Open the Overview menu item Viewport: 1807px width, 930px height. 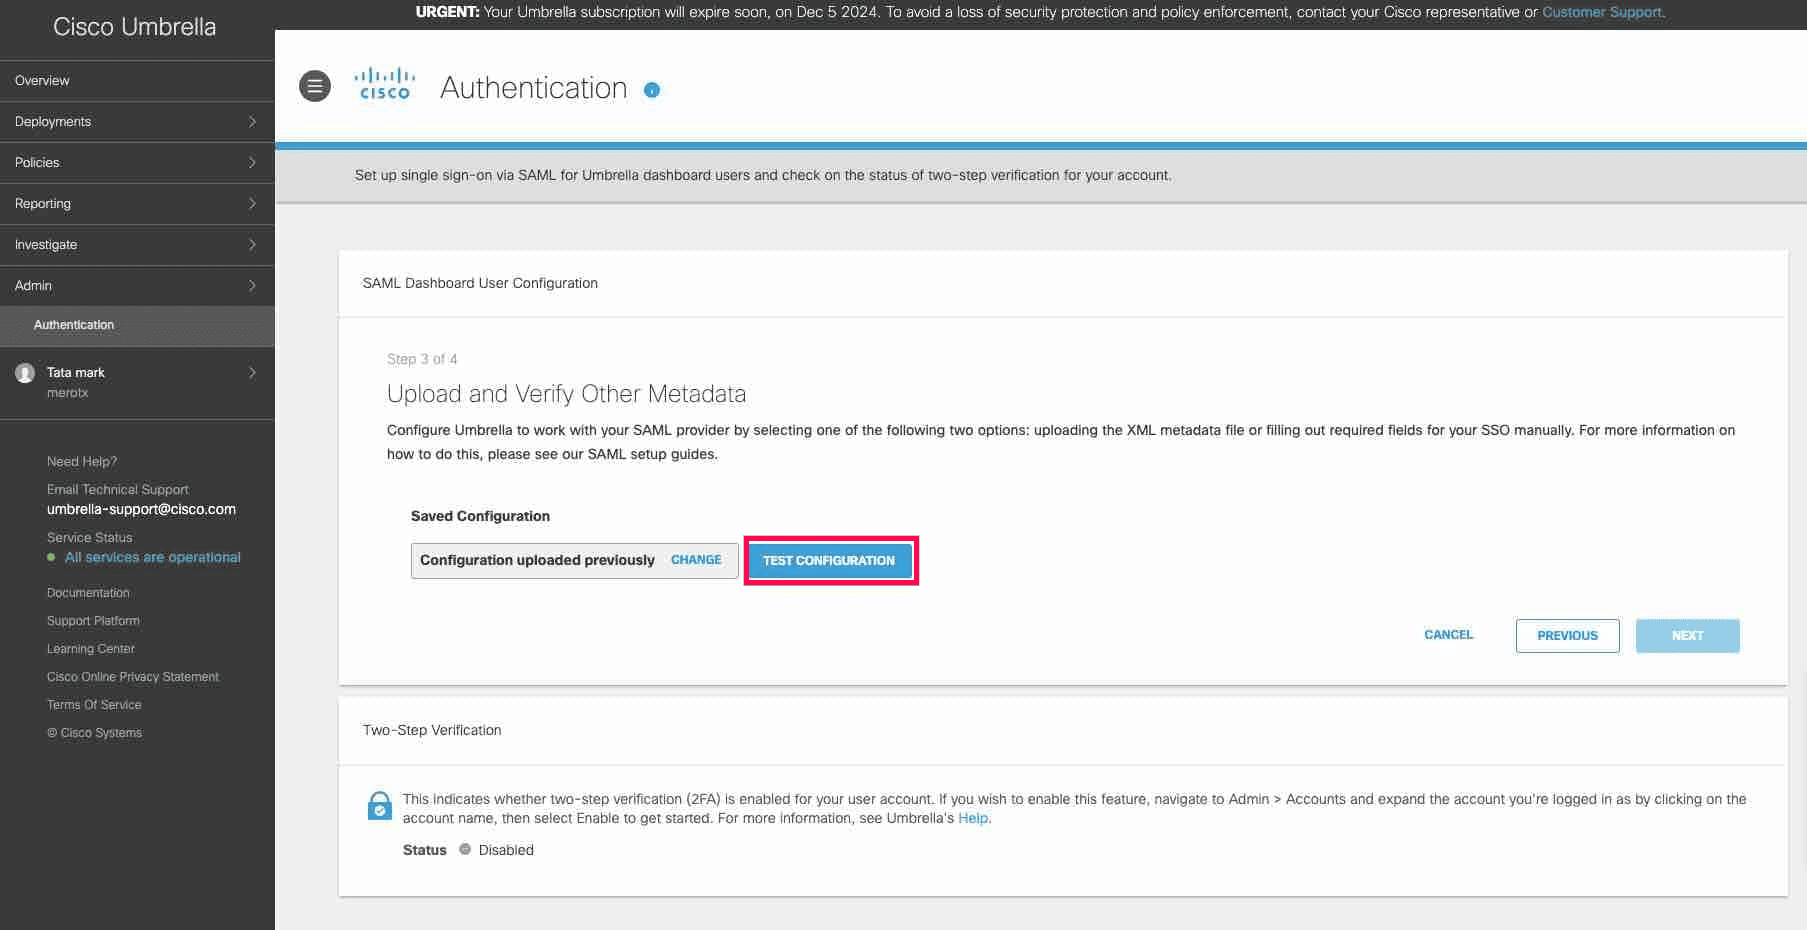coord(137,81)
